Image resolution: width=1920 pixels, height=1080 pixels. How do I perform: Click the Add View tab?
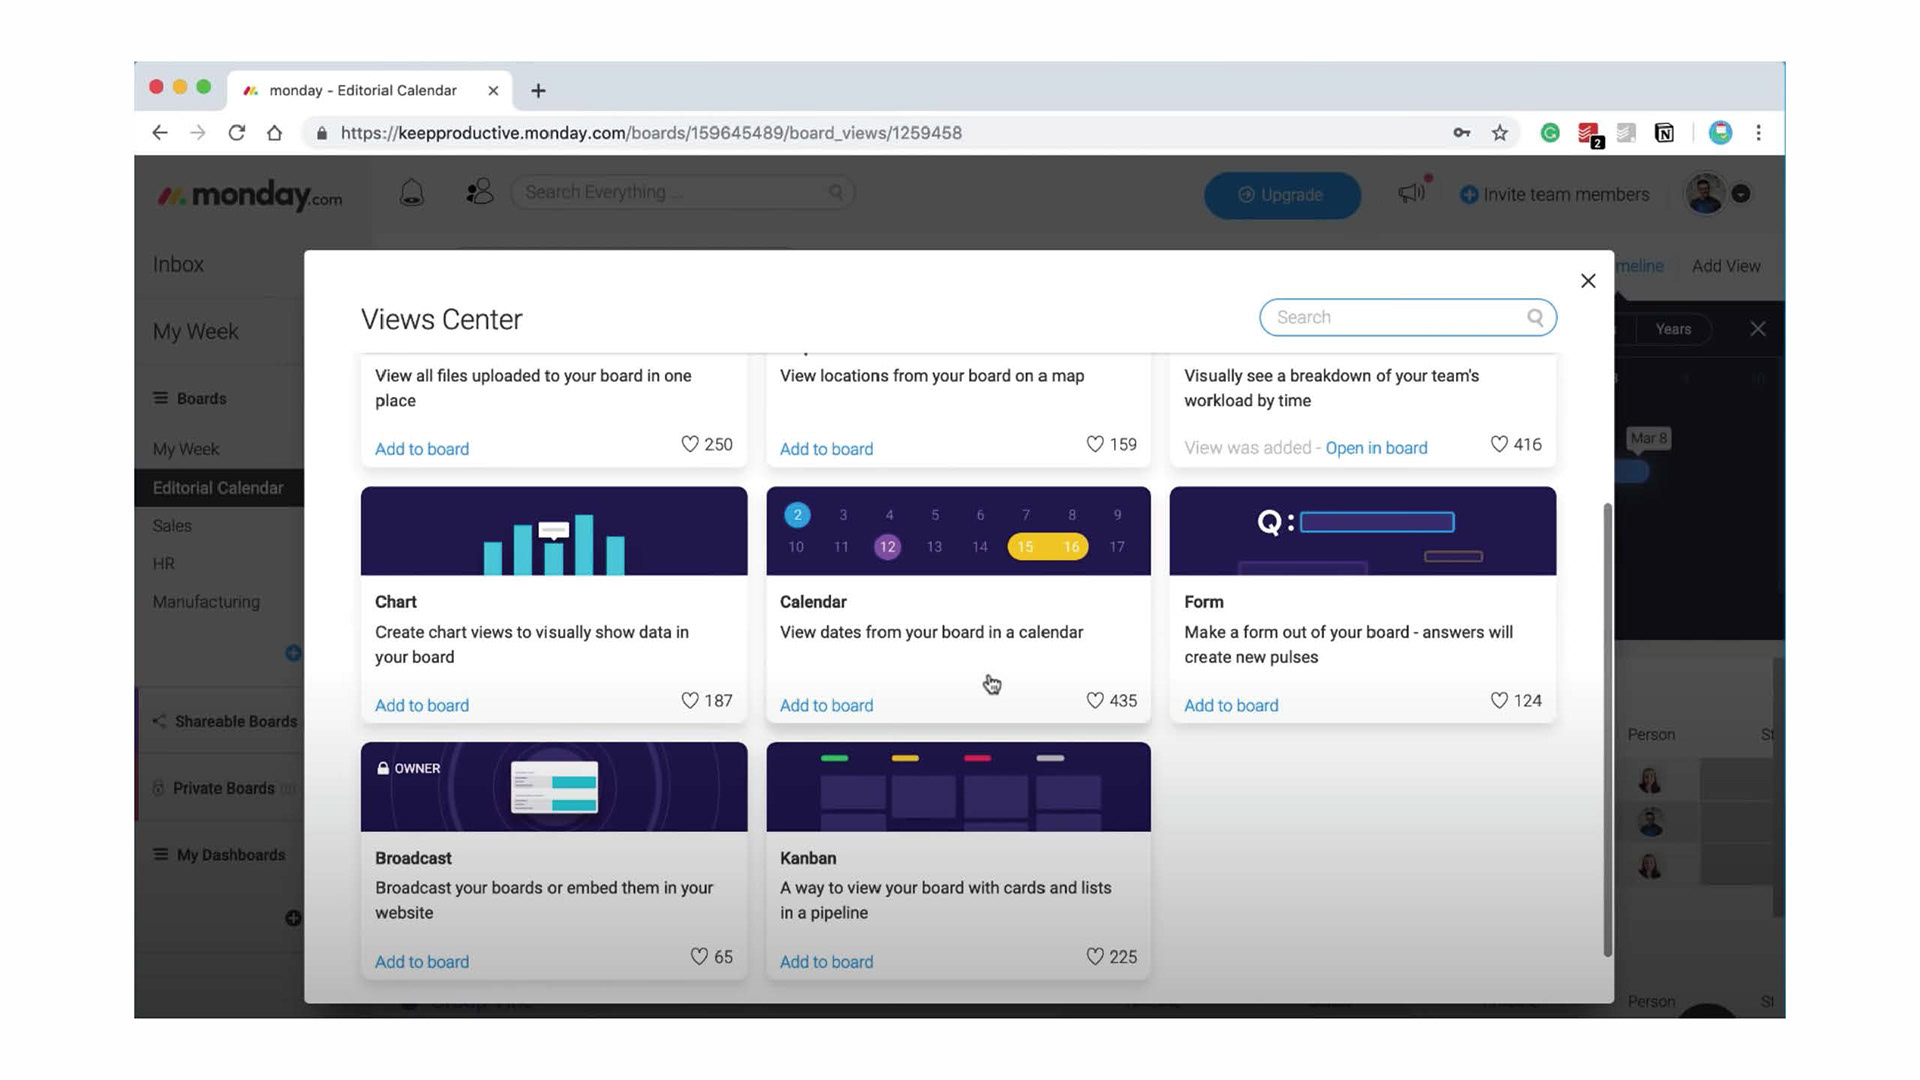1726,266
